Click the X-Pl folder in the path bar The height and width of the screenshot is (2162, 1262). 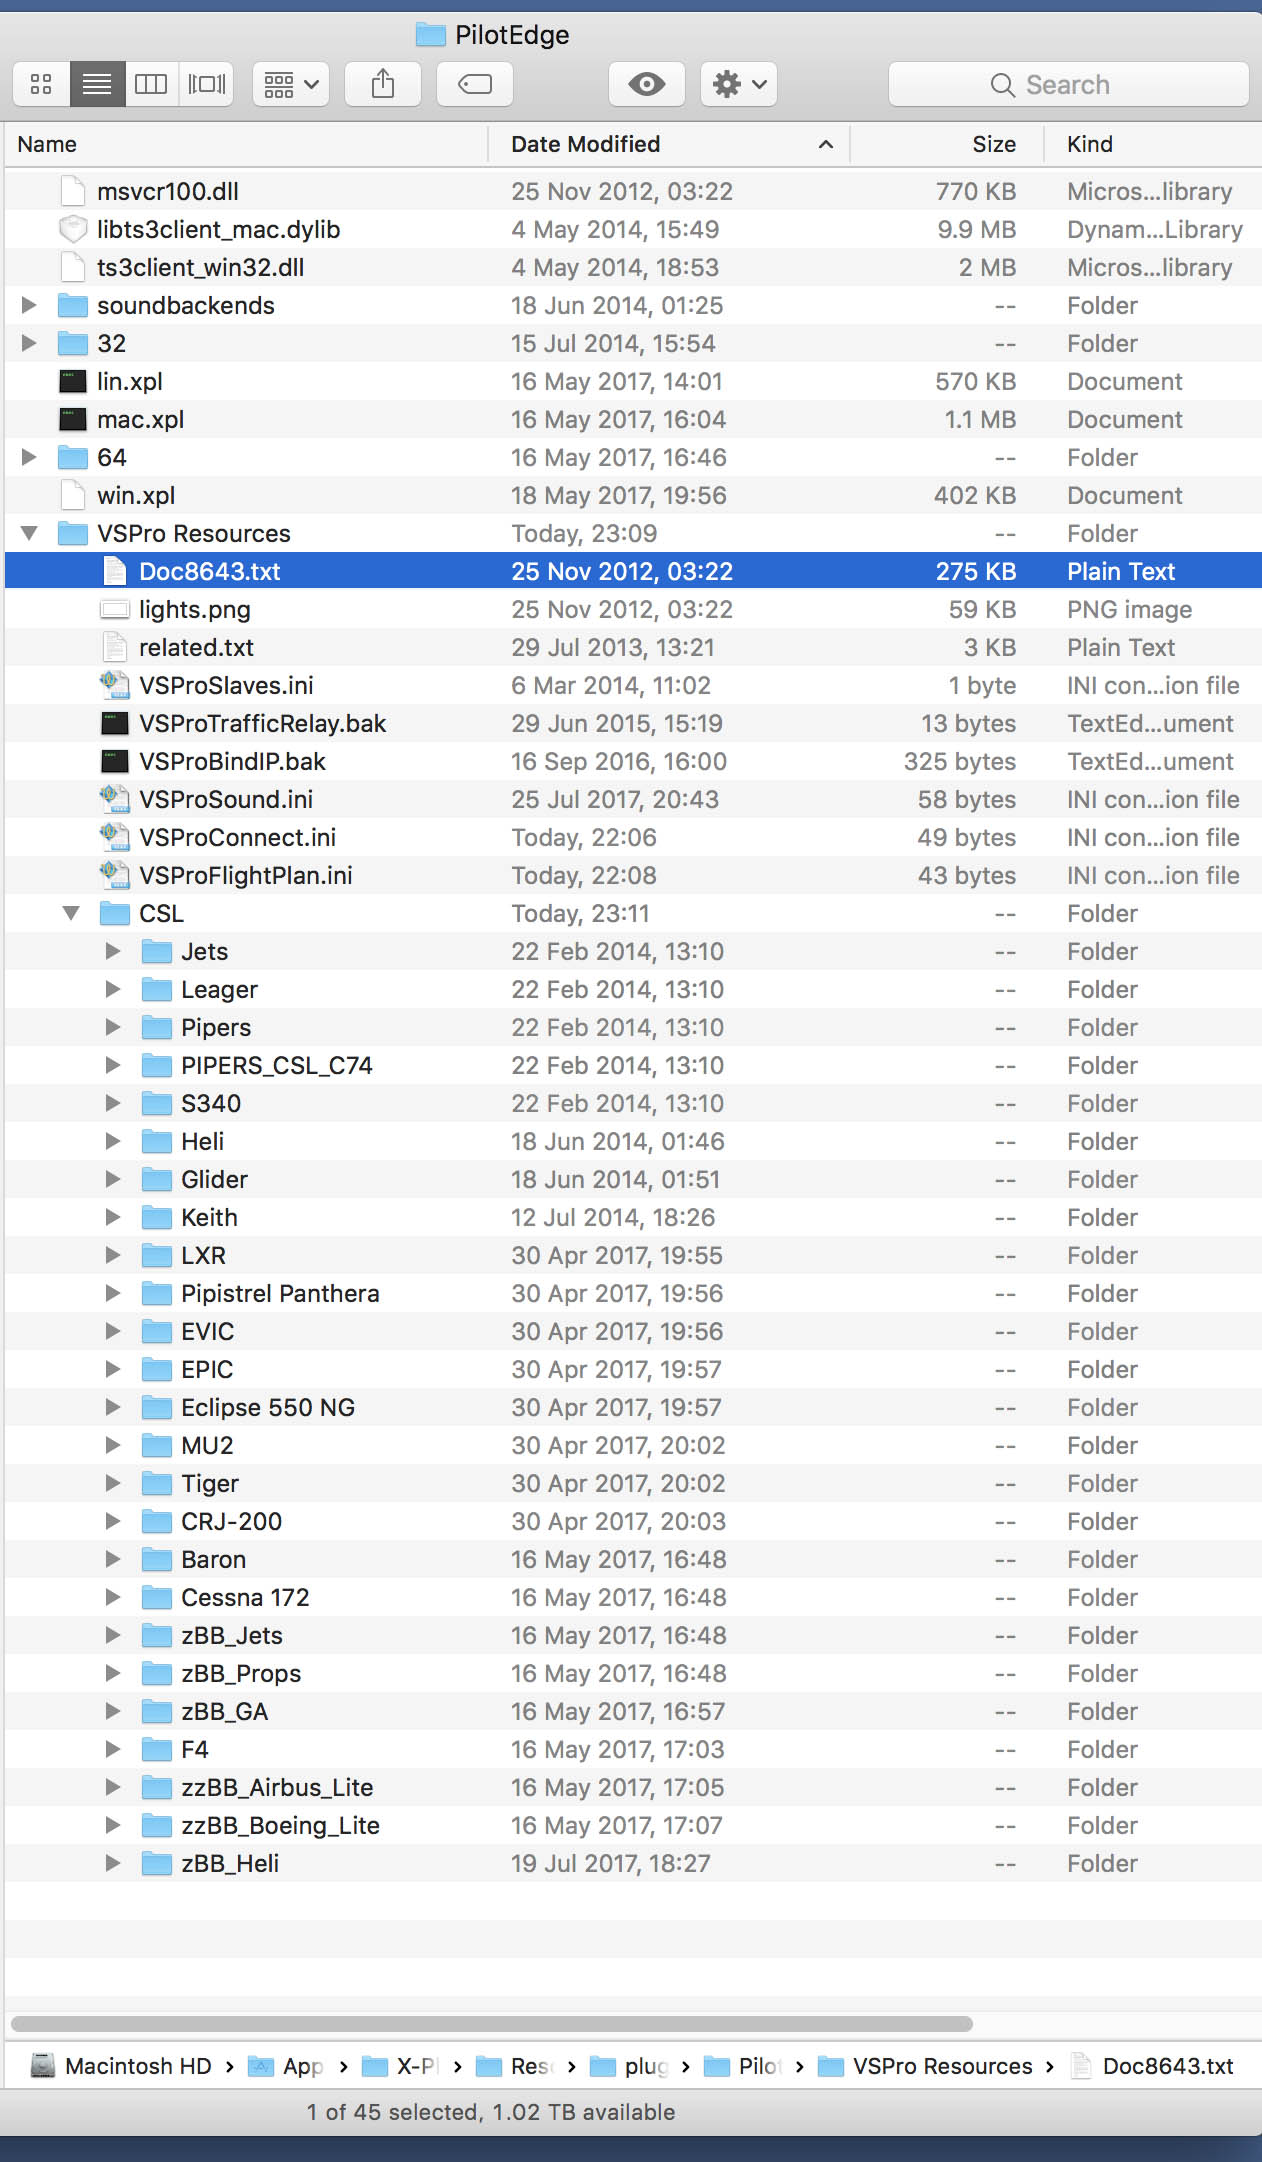(400, 2066)
